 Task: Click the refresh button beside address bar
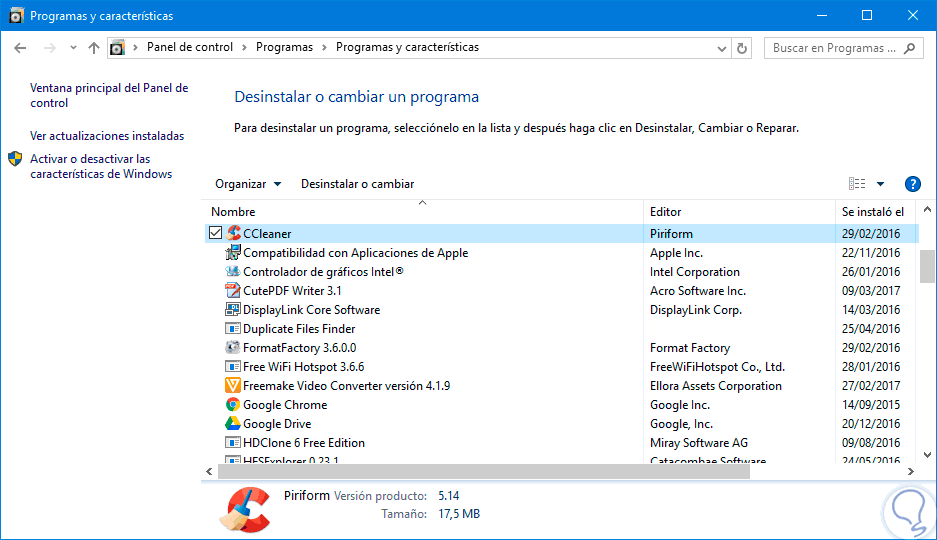point(742,48)
